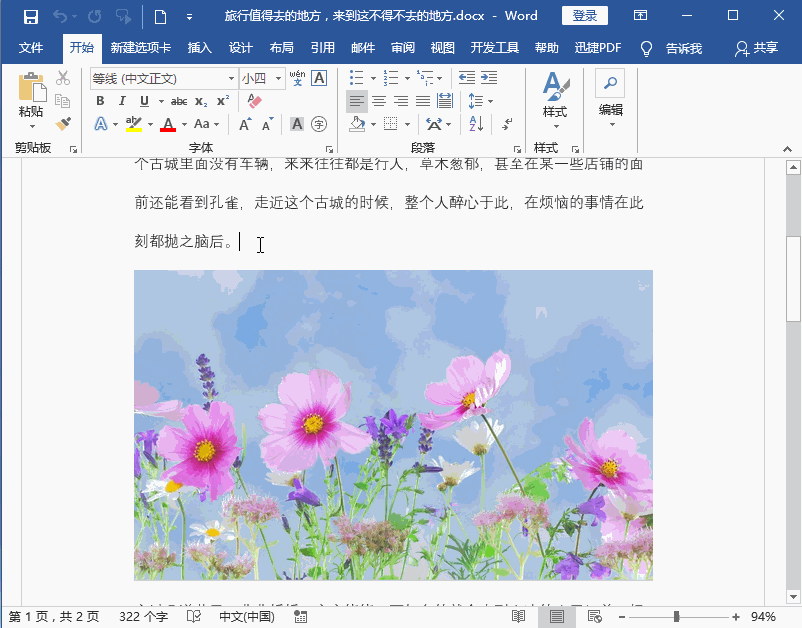This screenshot has width=802, height=628.
Task: Align paragraph to the left
Action: pos(357,101)
